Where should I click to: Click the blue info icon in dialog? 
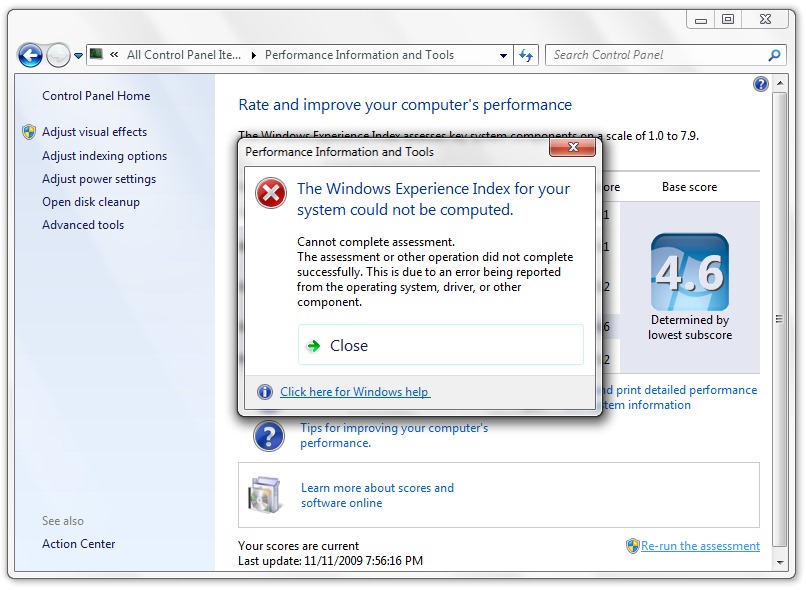coord(264,392)
